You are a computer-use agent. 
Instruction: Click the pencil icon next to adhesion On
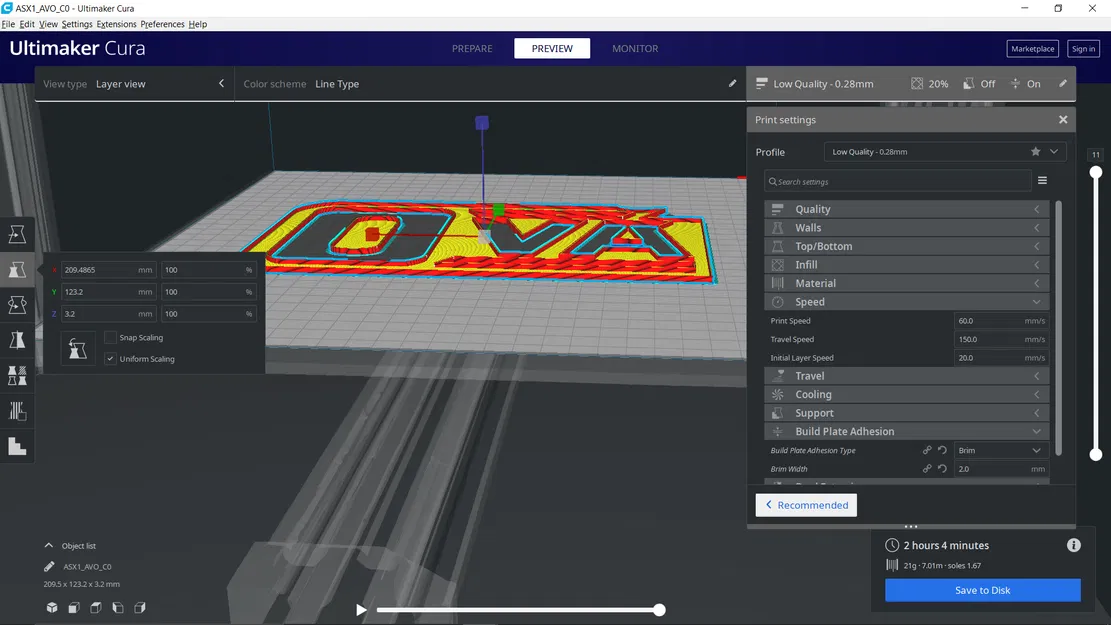[1063, 84]
